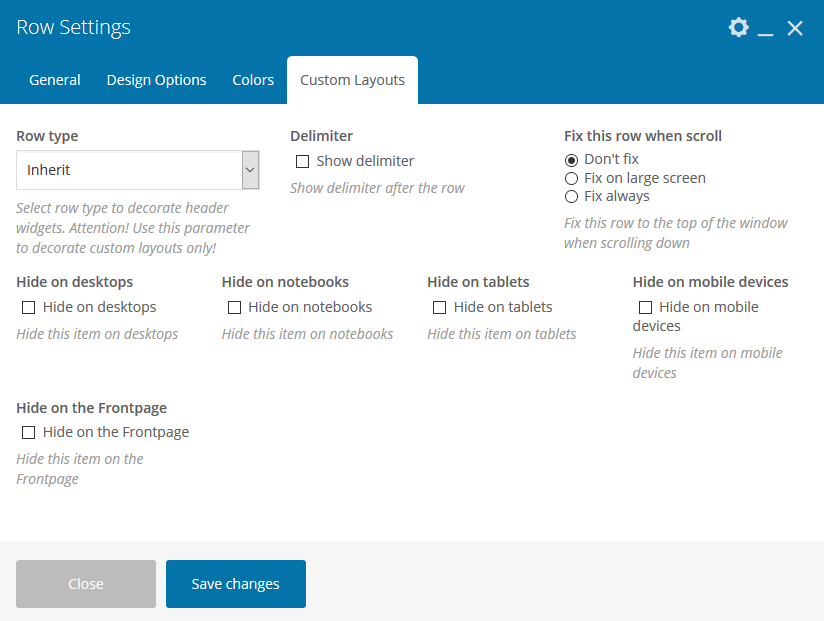The width and height of the screenshot is (824, 621).
Task: Click 'Fix this row to the top' description
Action: tap(676, 233)
